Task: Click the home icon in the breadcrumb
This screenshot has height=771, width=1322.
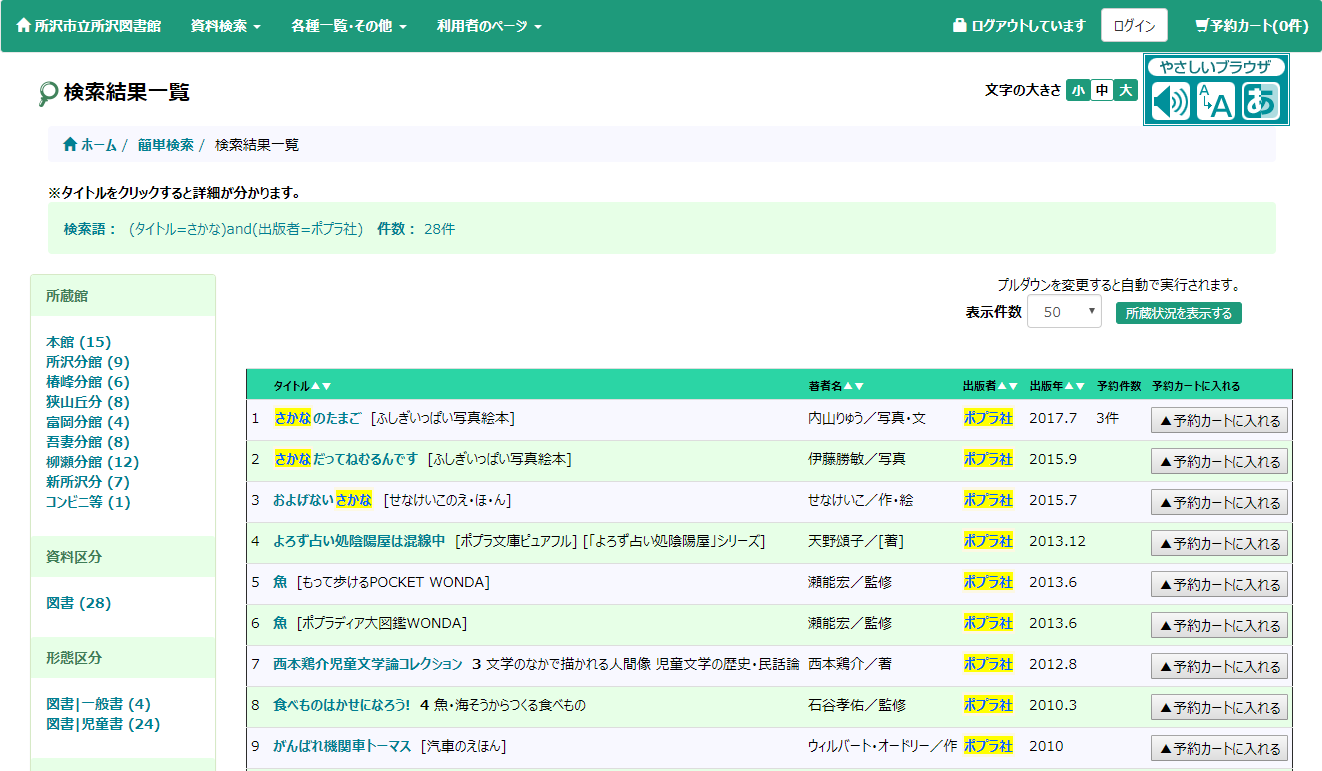Action: [x=70, y=145]
